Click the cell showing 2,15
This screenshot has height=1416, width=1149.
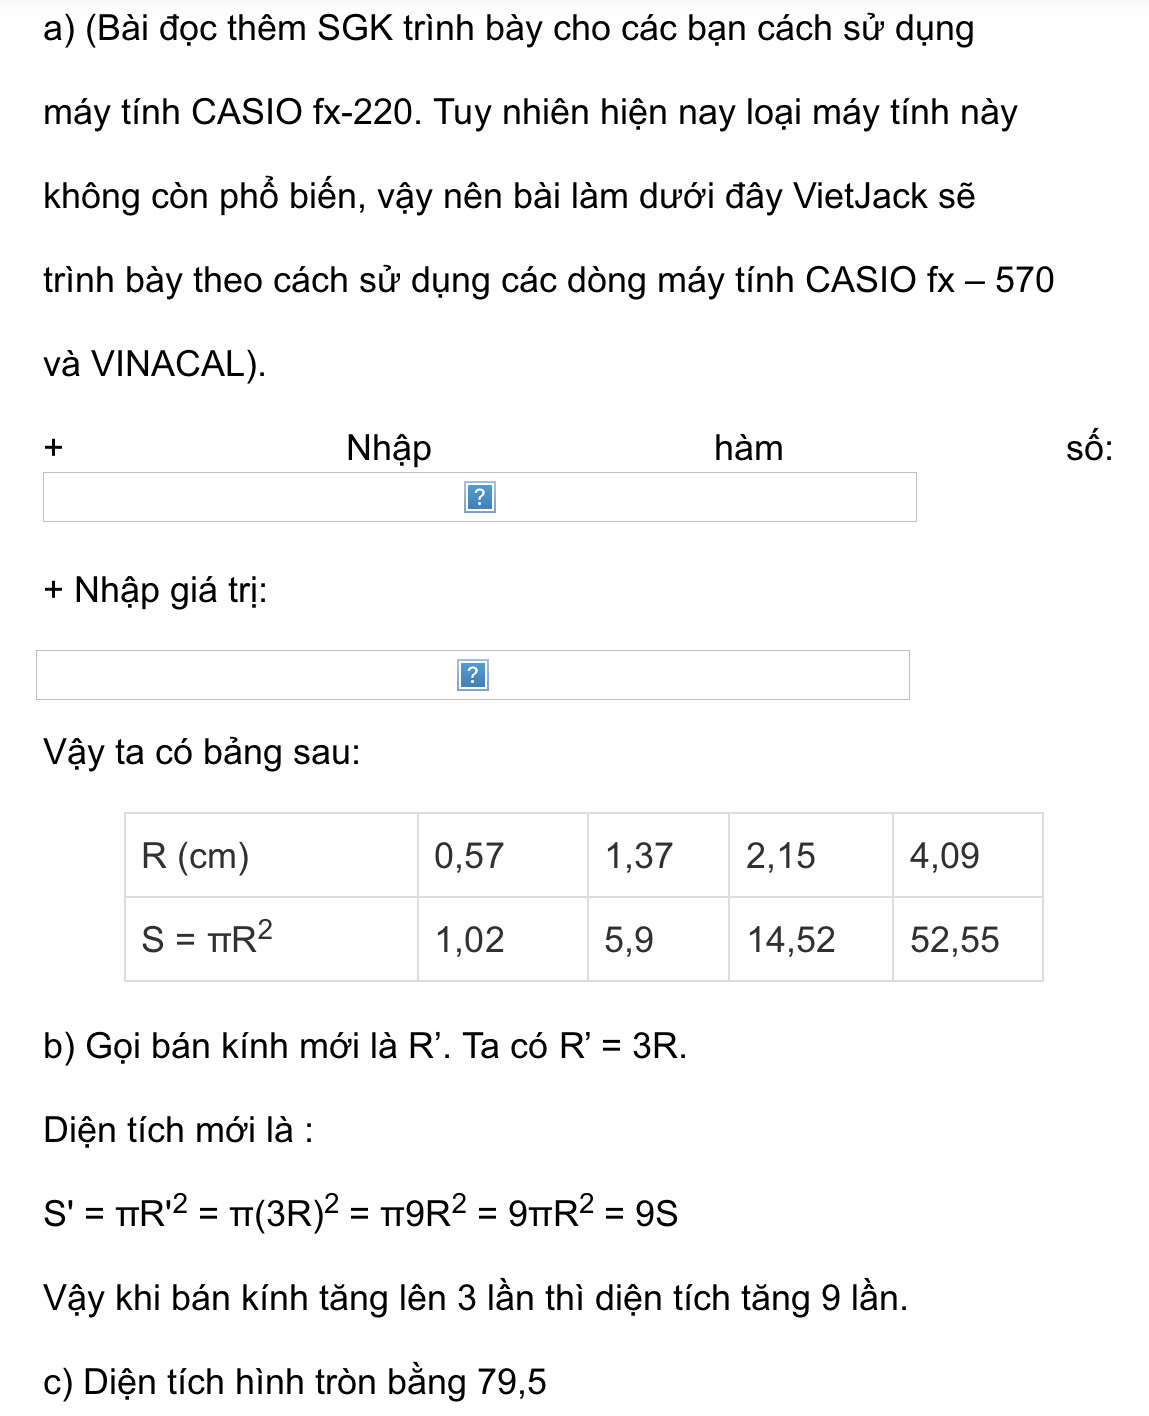[x=810, y=856]
